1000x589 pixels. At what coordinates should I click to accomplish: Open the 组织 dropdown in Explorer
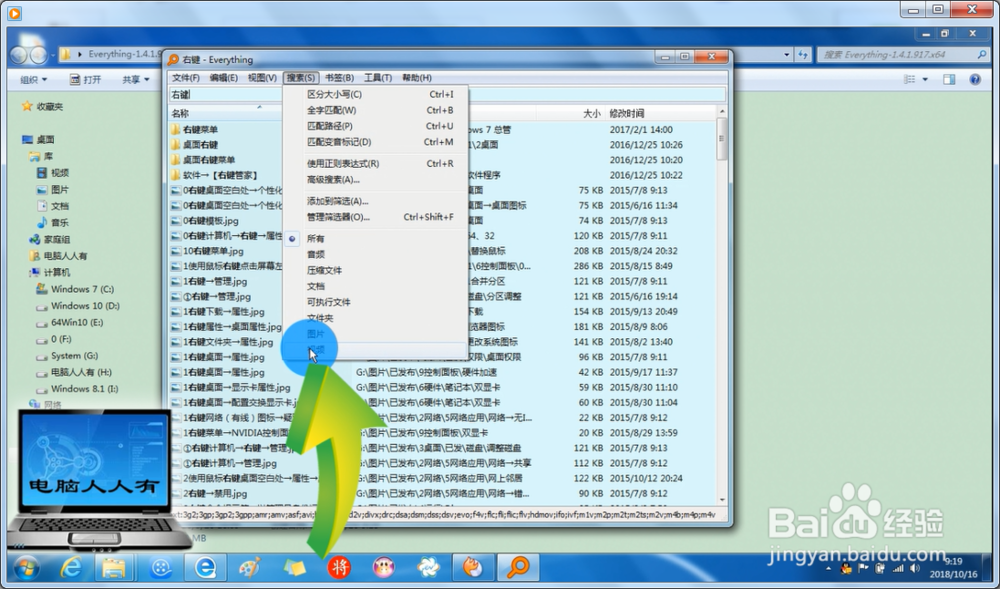click(x=34, y=80)
